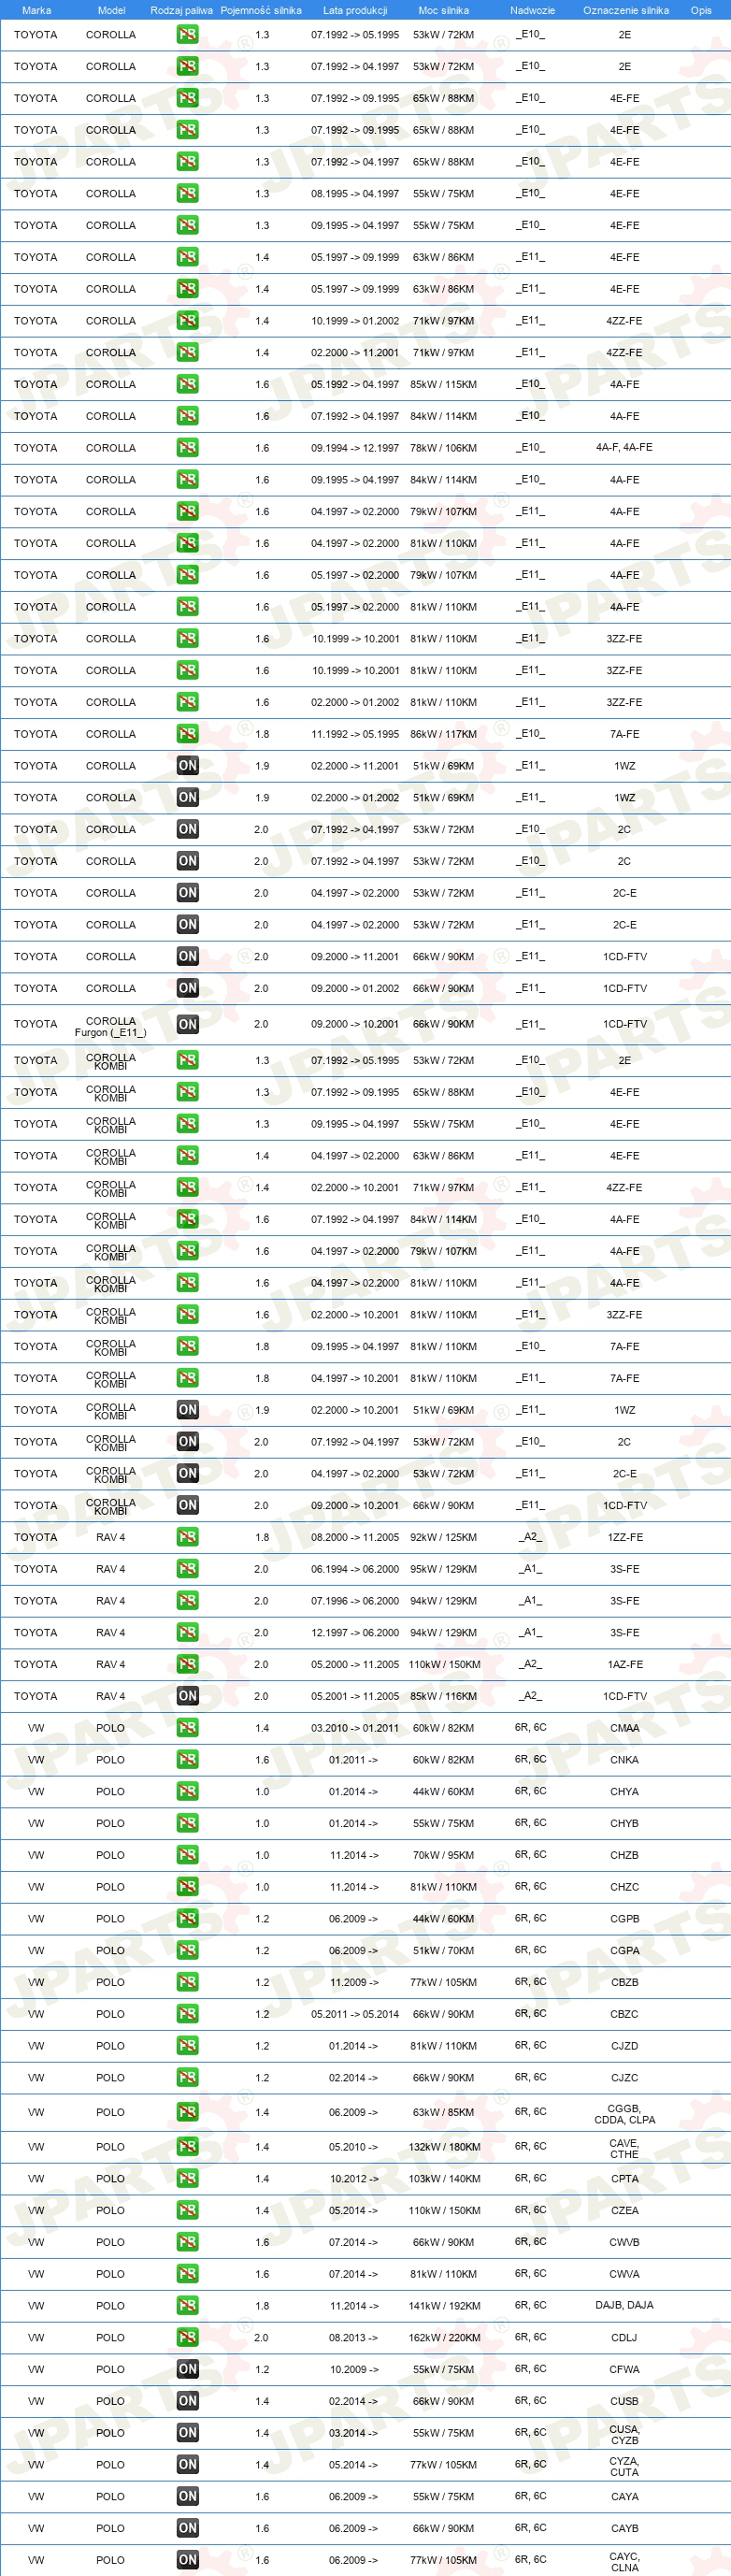This screenshot has height=2576, width=731.
Task: Click the Nadwozie column header
Action: pos(532,10)
